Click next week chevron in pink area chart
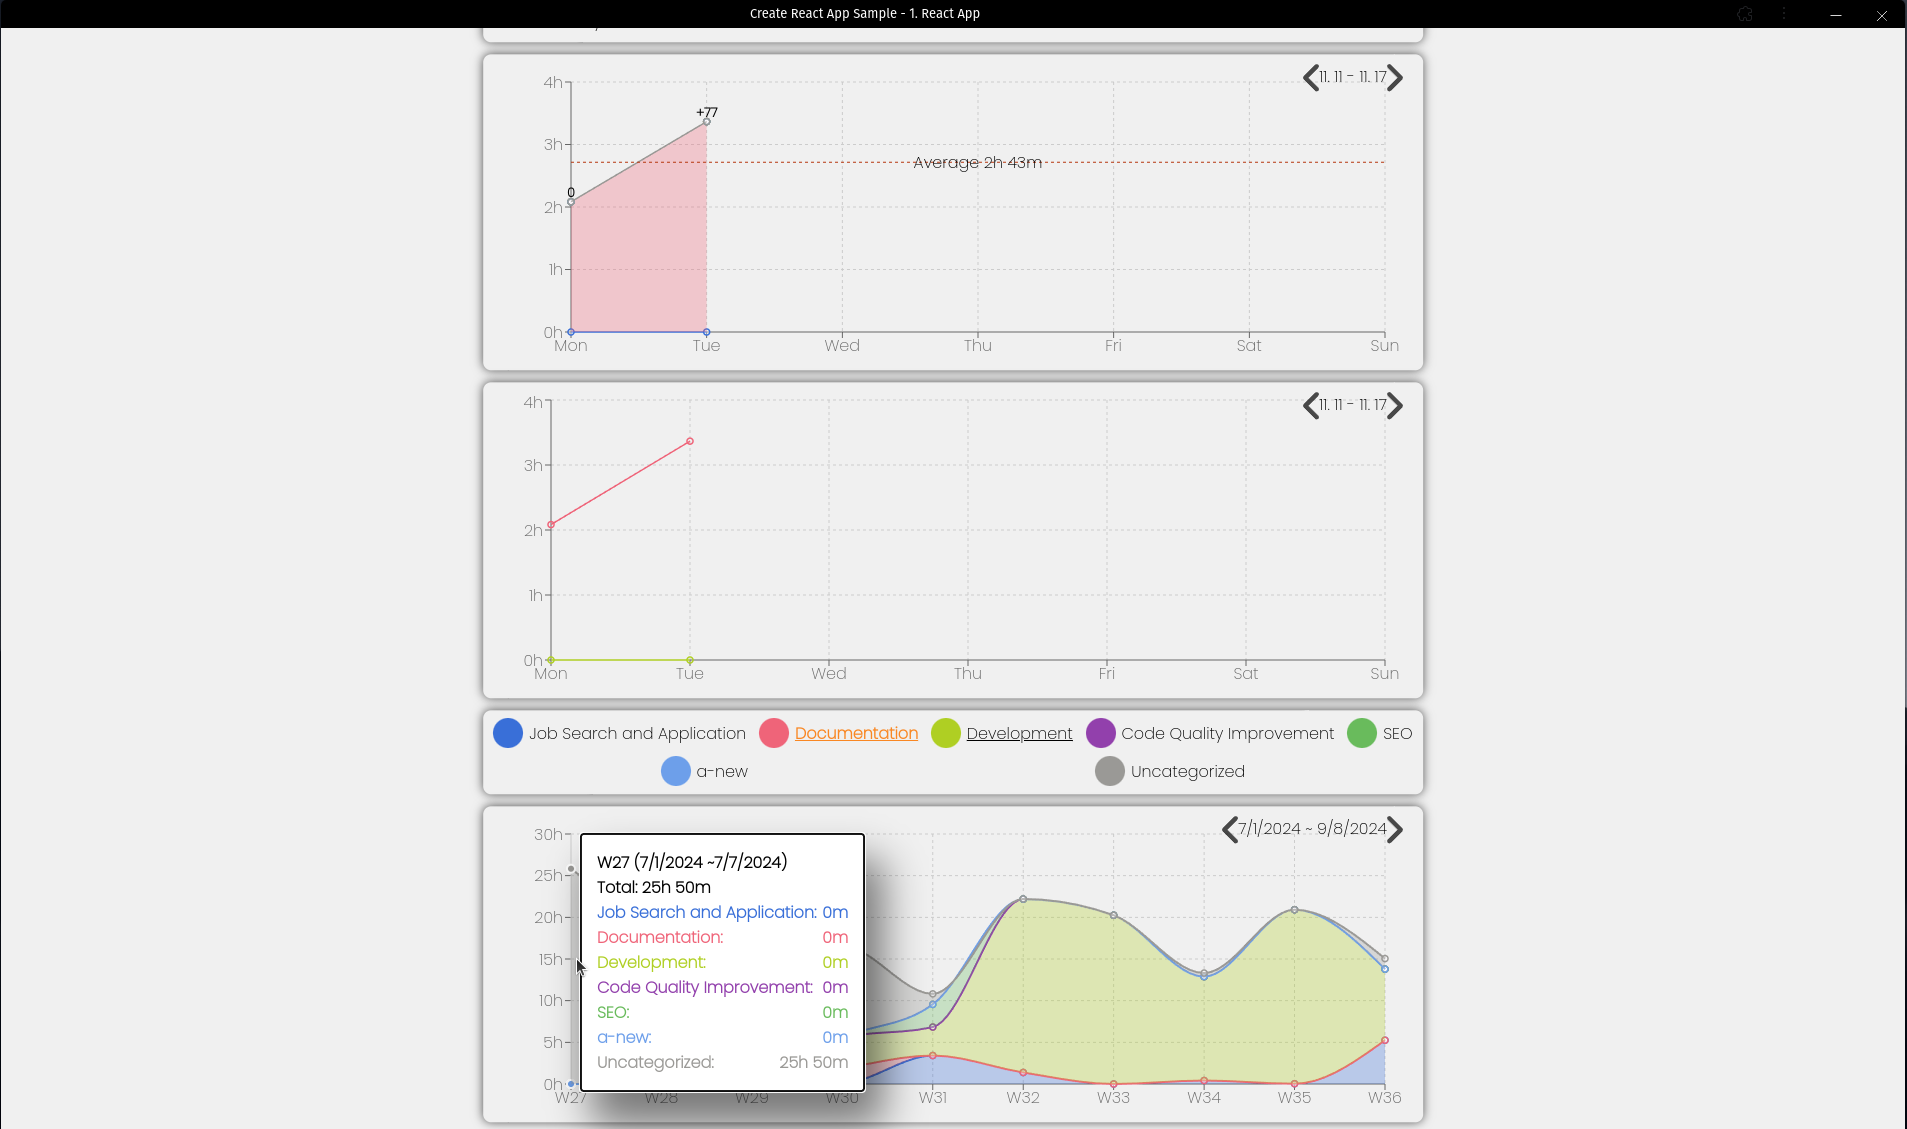The height and width of the screenshot is (1129, 1907). click(x=1395, y=78)
